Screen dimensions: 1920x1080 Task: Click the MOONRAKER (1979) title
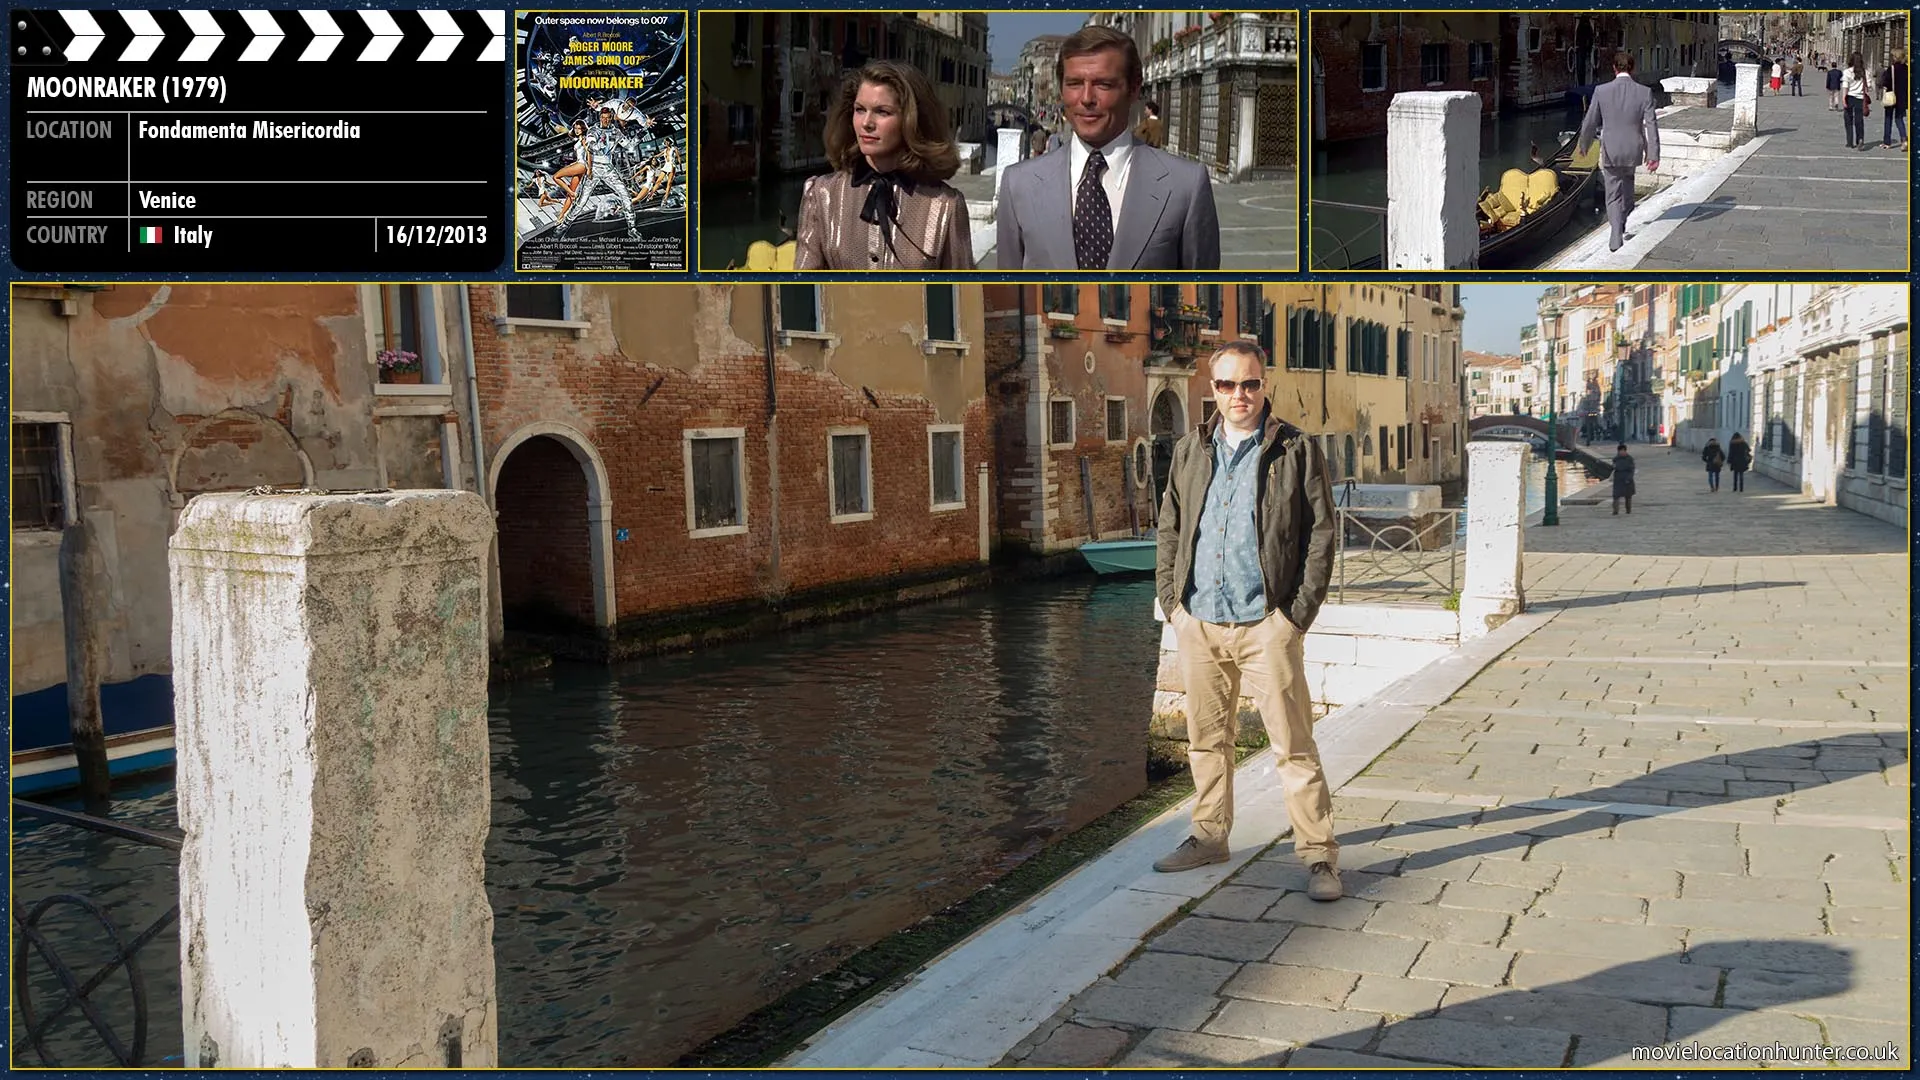coord(127,88)
